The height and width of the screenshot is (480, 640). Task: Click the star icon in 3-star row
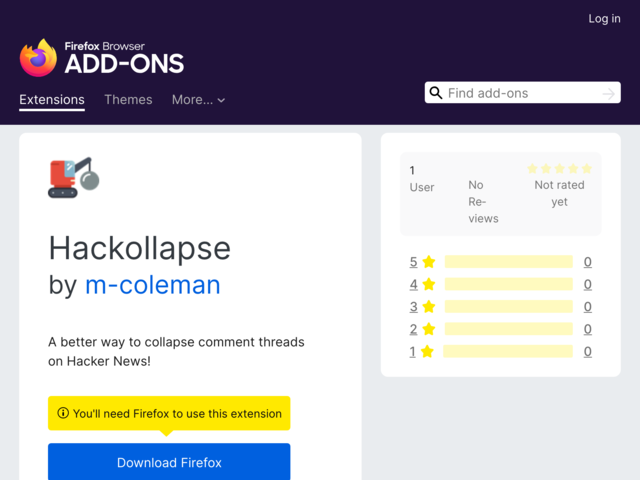(429, 307)
